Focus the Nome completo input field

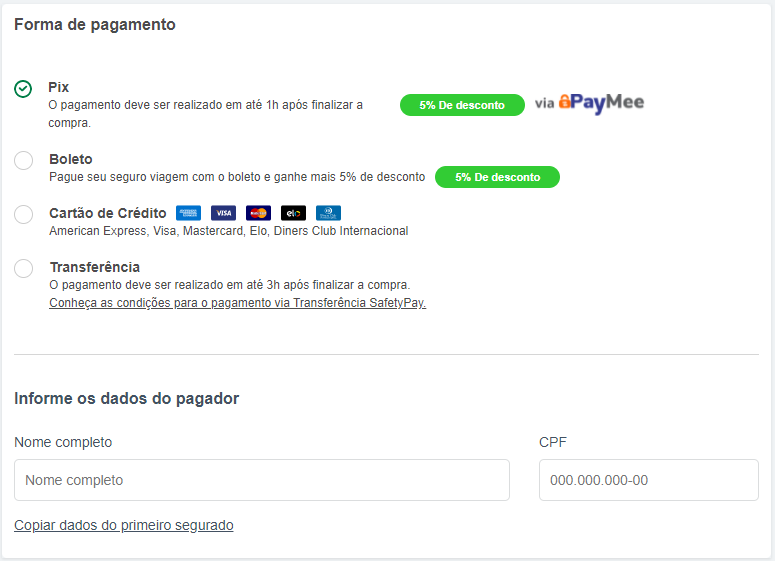pos(261,480)
